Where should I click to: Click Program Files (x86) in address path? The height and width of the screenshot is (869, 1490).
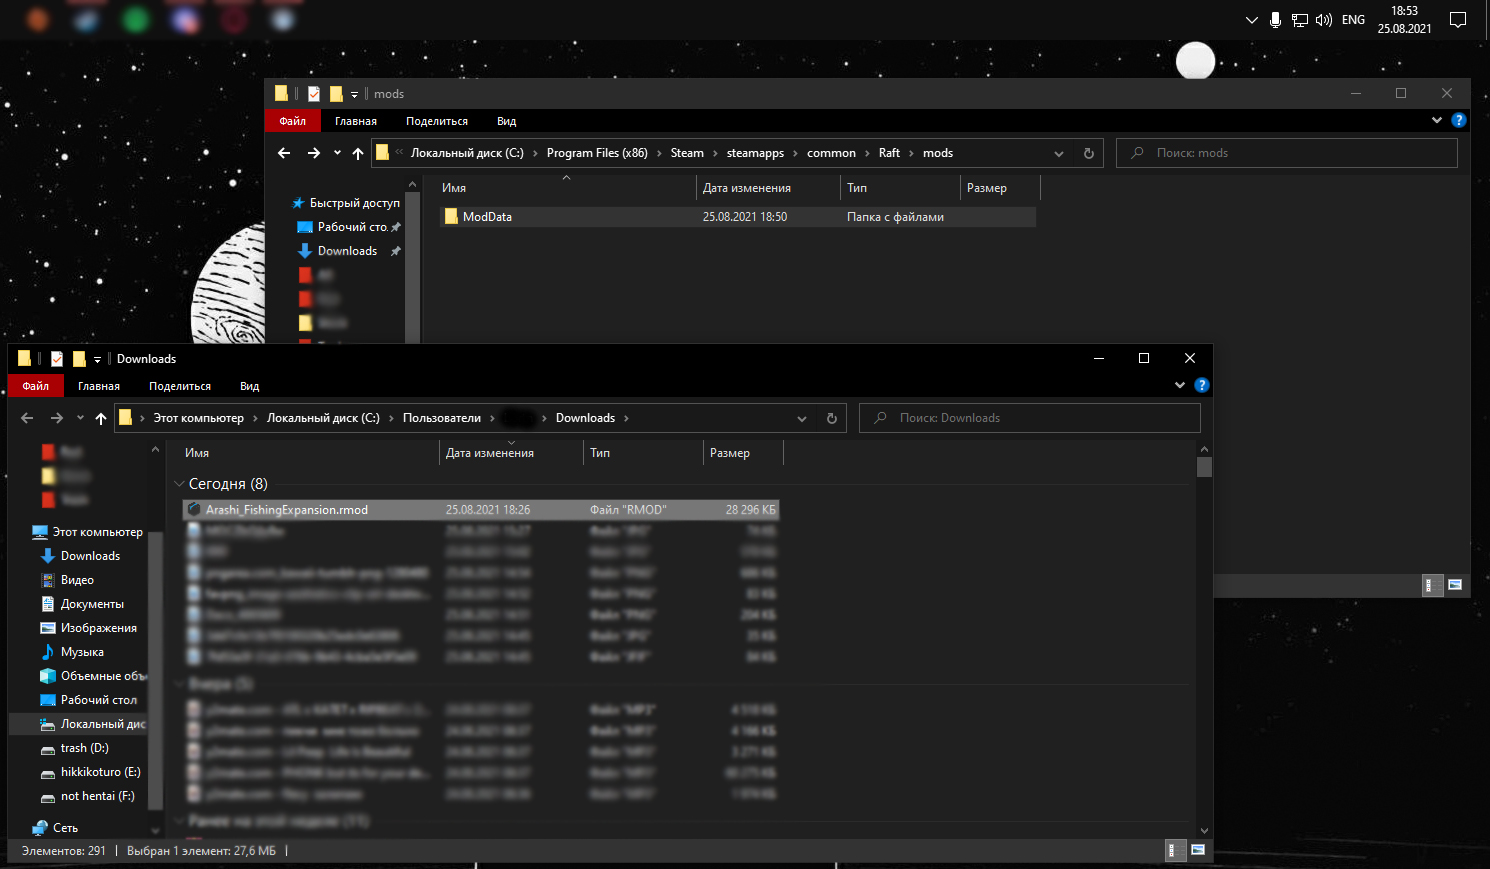[597, 153]
